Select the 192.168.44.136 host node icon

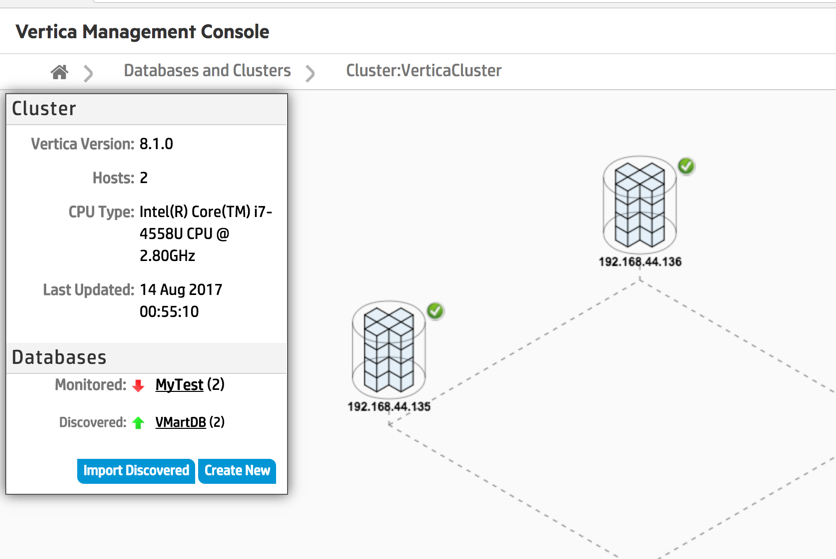(x=639, y=205)
